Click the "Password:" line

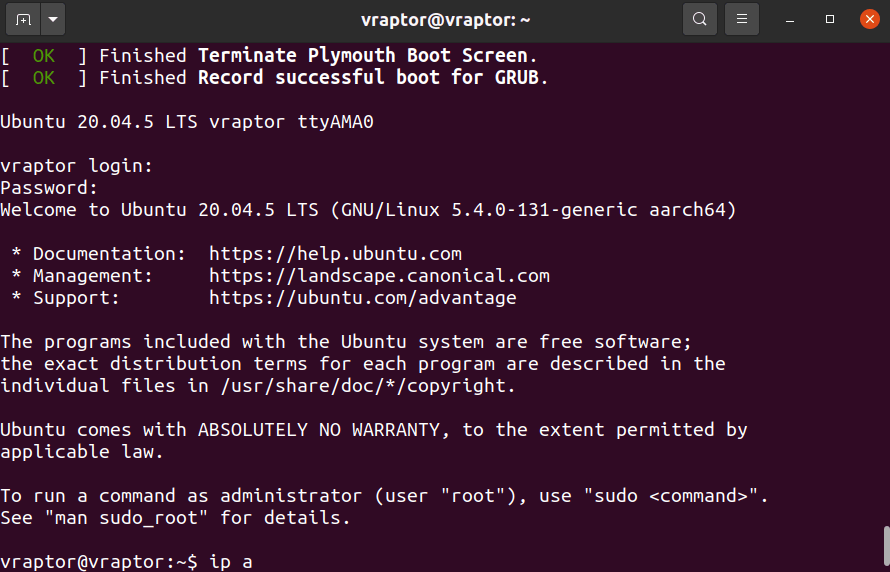pos(49,188)
